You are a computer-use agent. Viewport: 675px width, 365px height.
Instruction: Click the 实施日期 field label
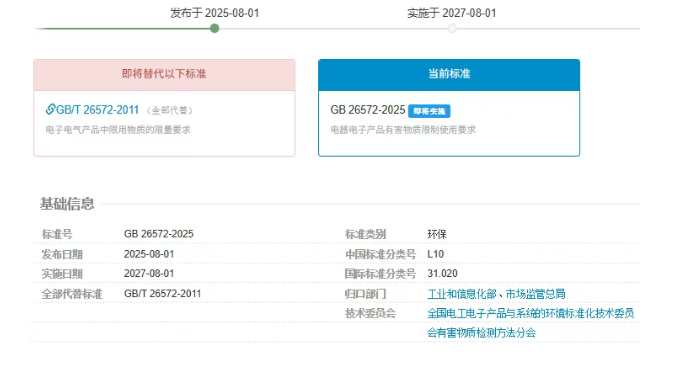62,274
